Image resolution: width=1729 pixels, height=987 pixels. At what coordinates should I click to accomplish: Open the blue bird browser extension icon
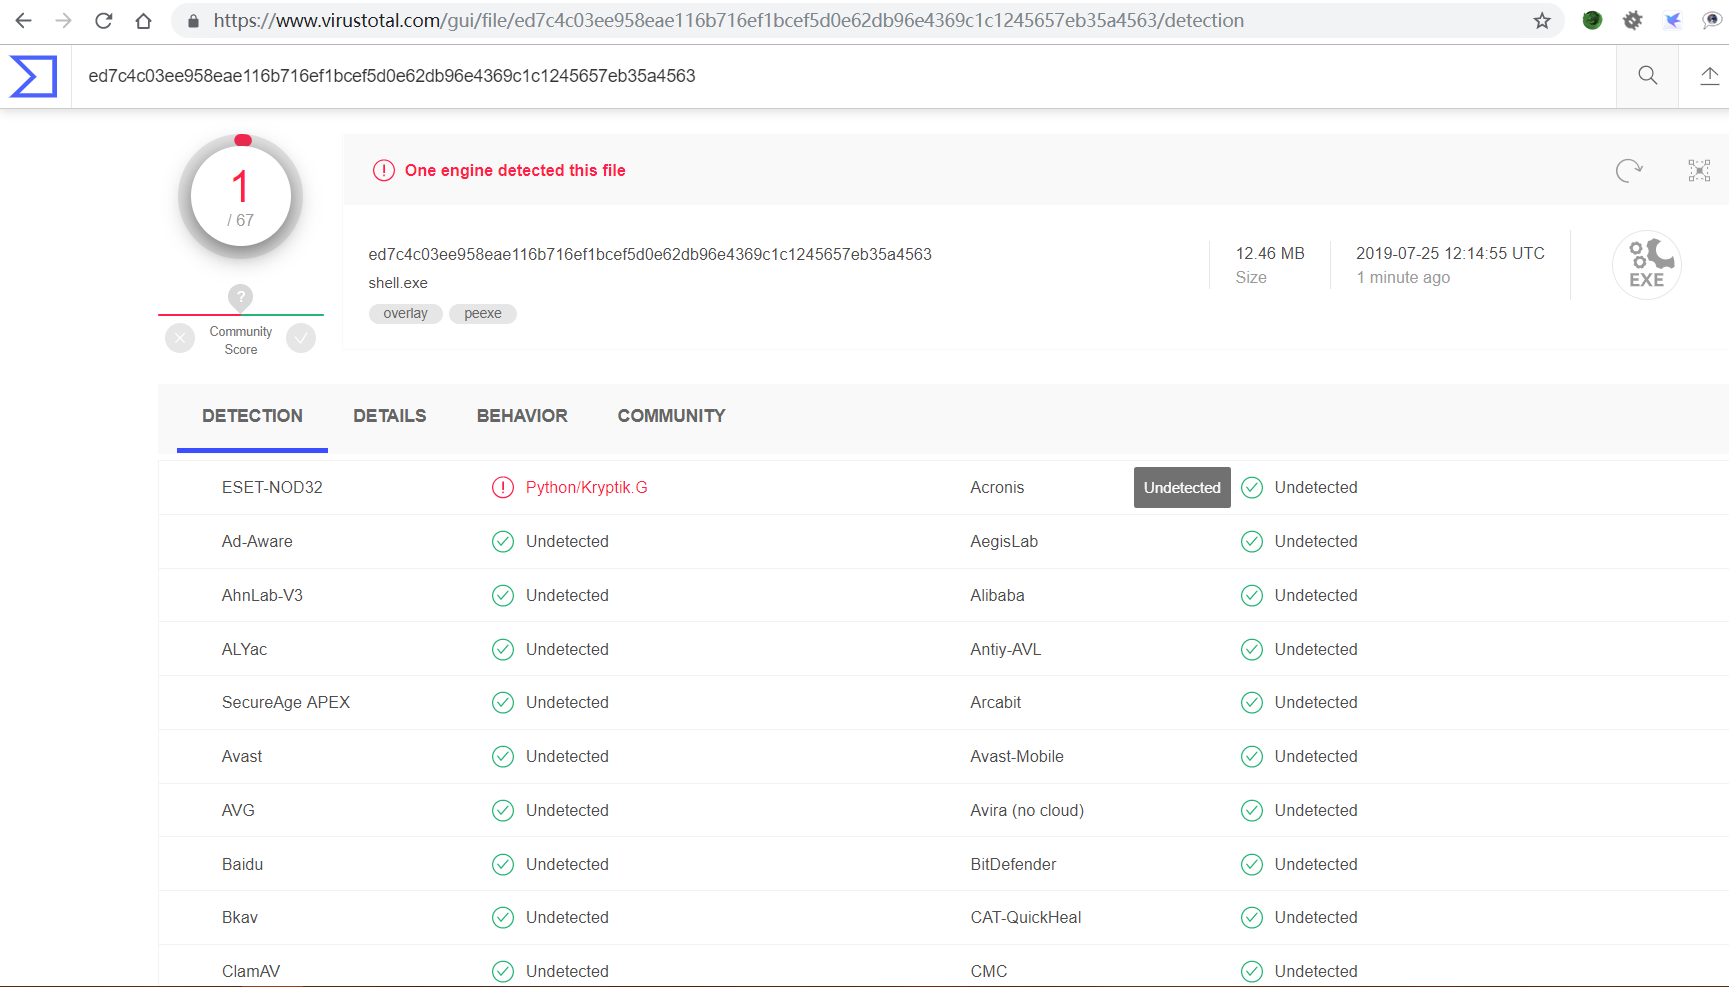pos(1672,20)
